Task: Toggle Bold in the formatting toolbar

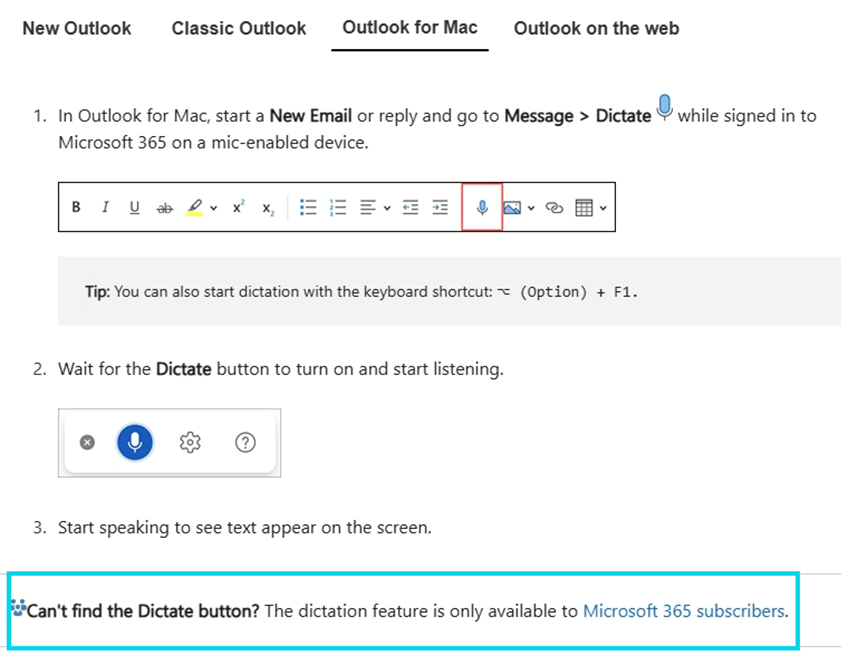Action: [x=76, y=207]
